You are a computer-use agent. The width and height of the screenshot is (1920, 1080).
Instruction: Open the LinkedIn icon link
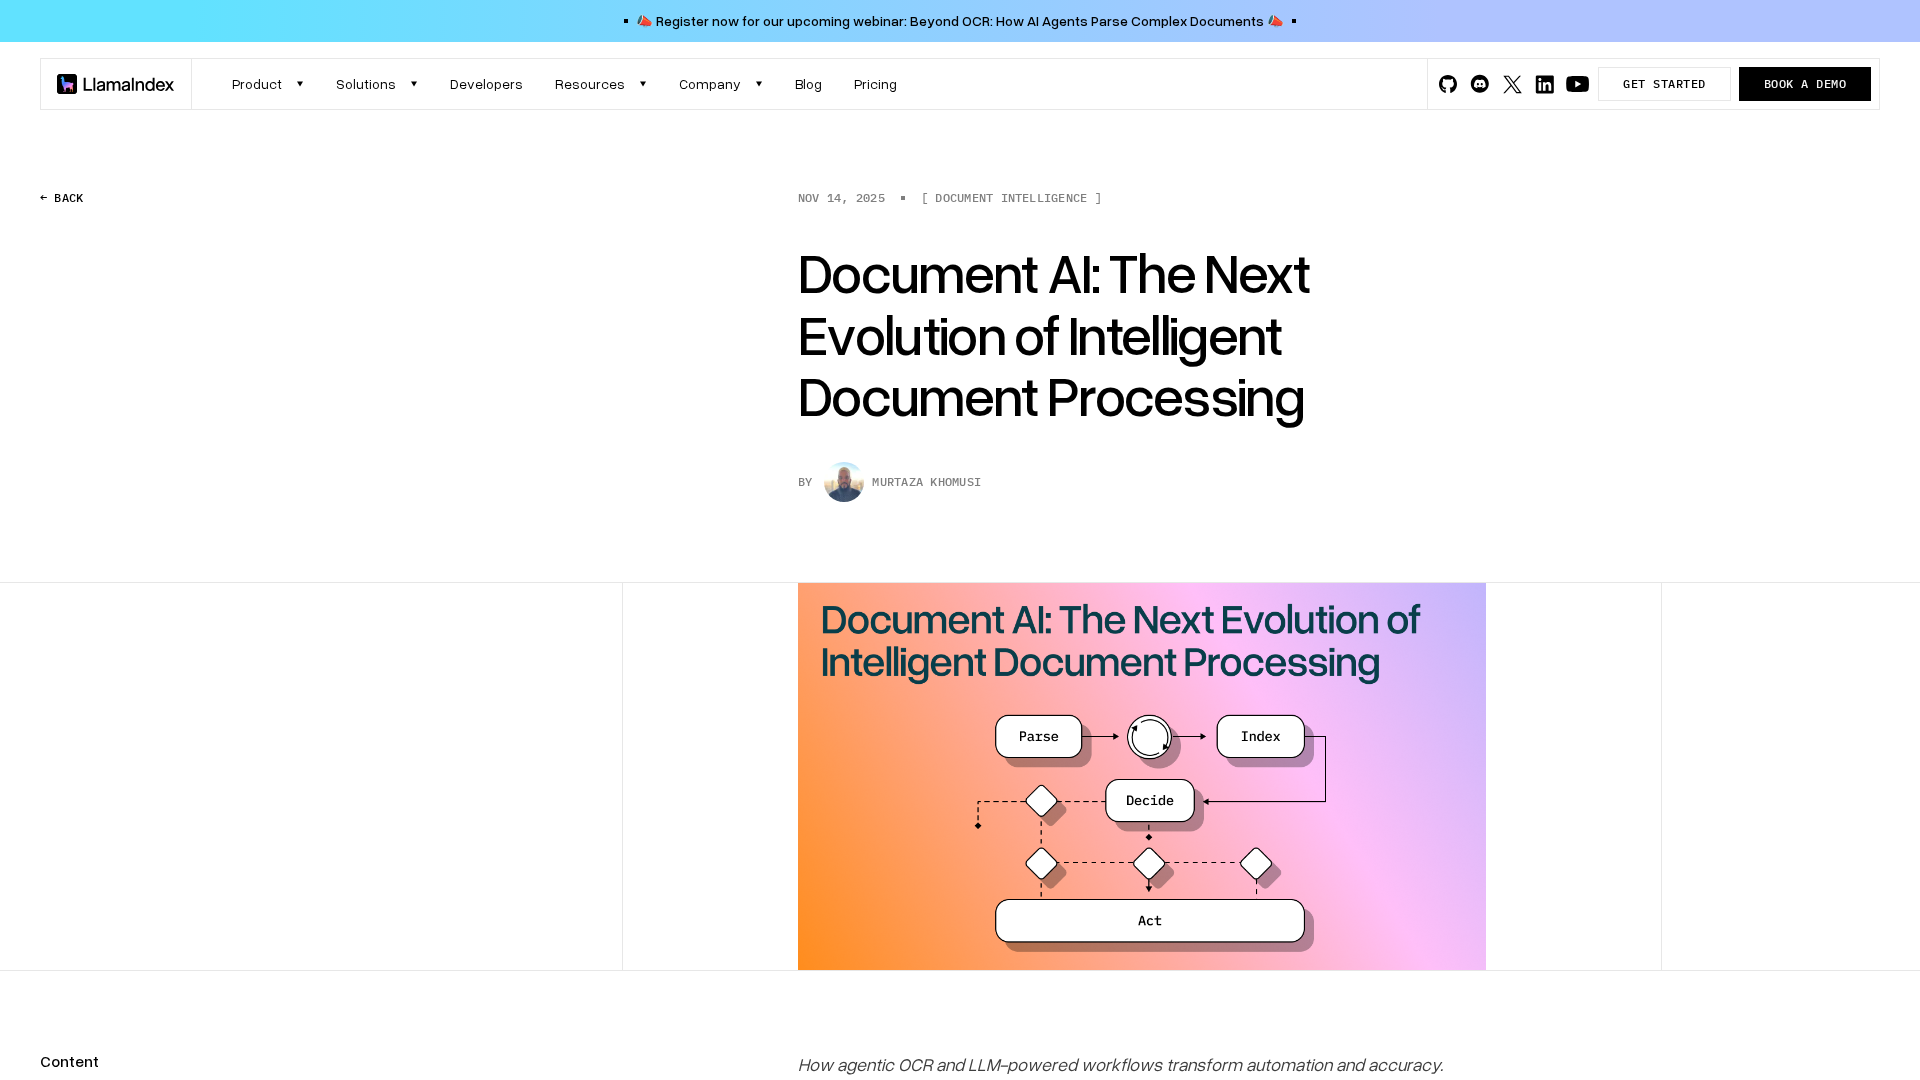coord(1545,84)
